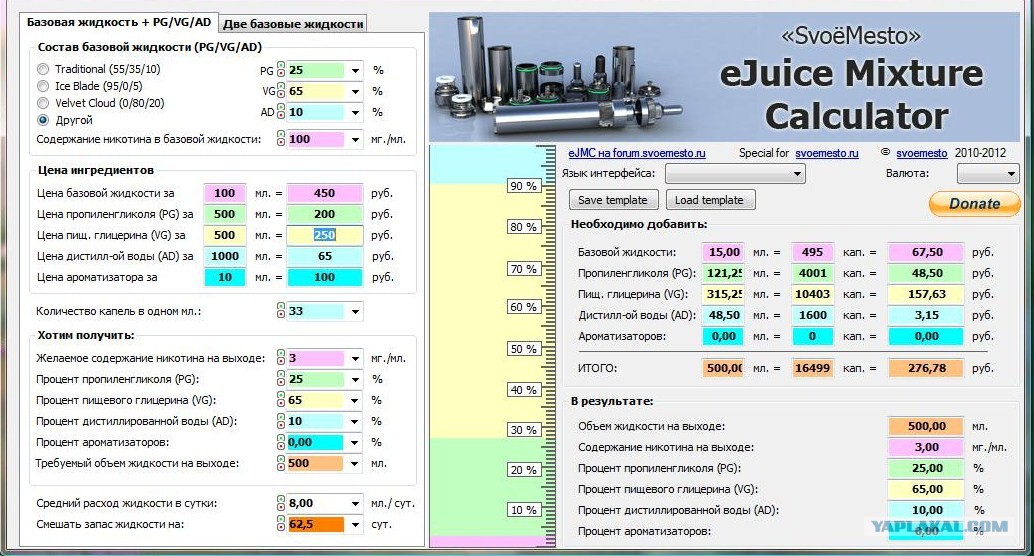Increase base liquid nicotine content with green stepper
The width and height of the screenshot is (1034, 556).
click(x=281, y=135)
